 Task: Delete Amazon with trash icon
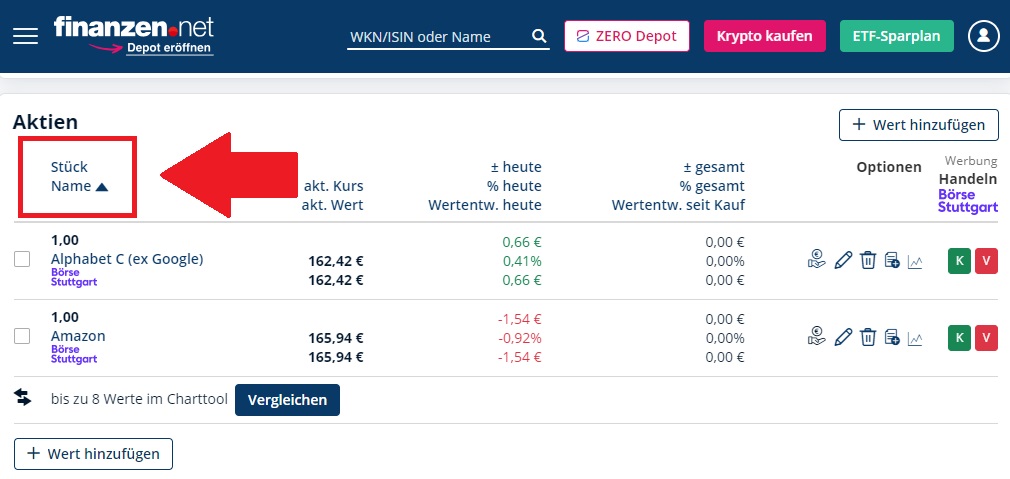click(x=868, y=337)
